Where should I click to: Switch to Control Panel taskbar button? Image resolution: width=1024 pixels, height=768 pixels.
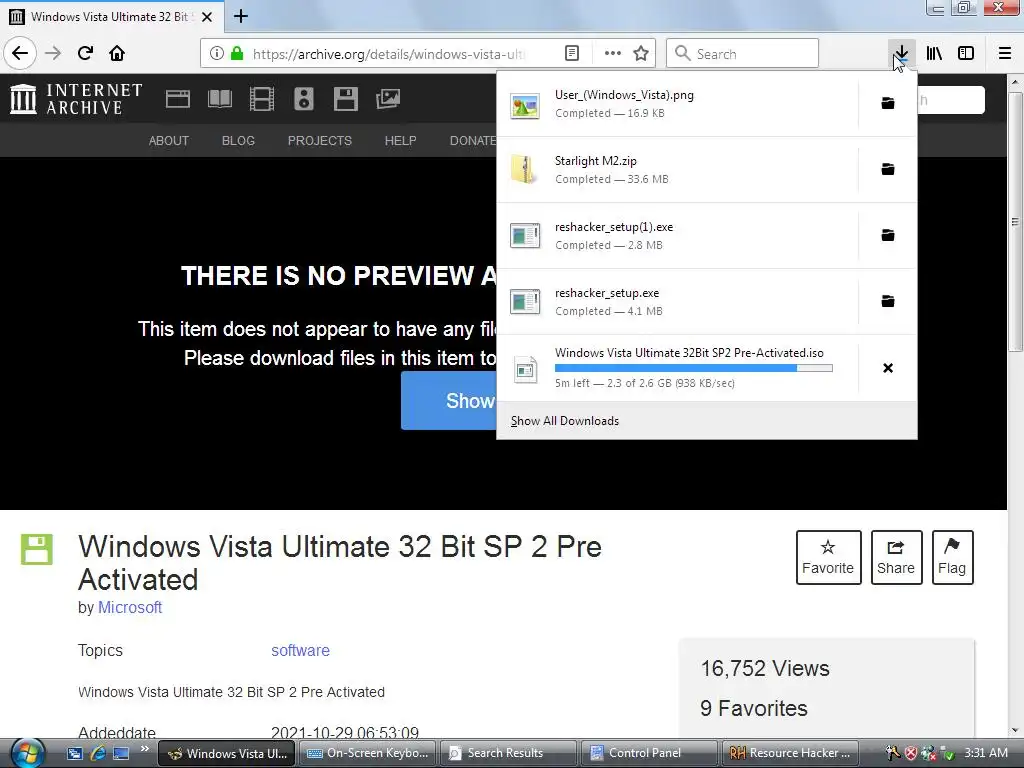649,753
